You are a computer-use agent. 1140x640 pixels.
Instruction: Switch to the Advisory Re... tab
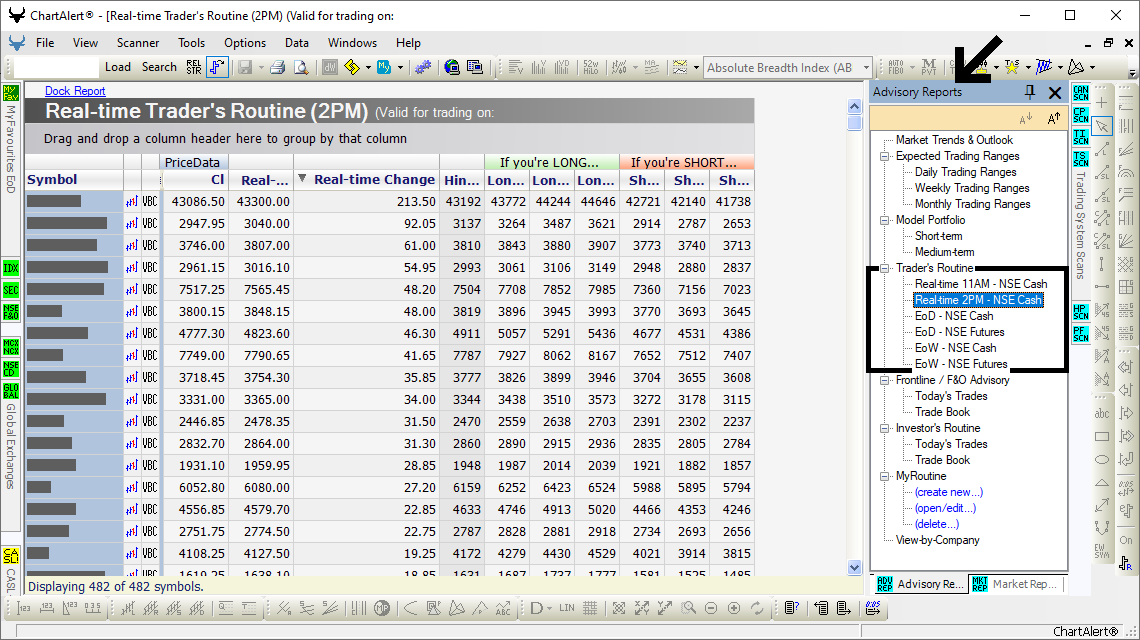(x=920, y=584)
